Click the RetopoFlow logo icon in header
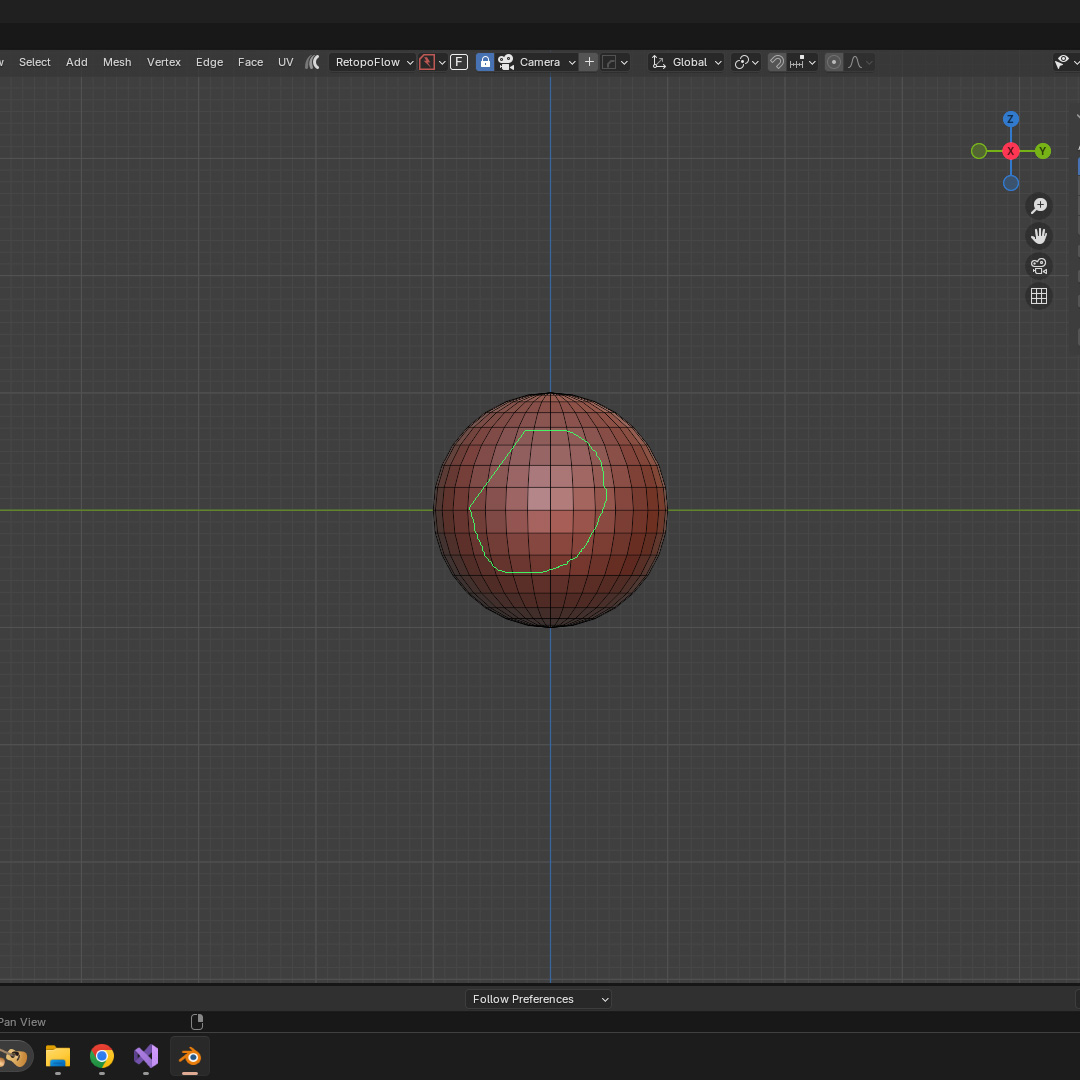The width and height of the screenshot is (1080, 1080). tap(313, 62)
